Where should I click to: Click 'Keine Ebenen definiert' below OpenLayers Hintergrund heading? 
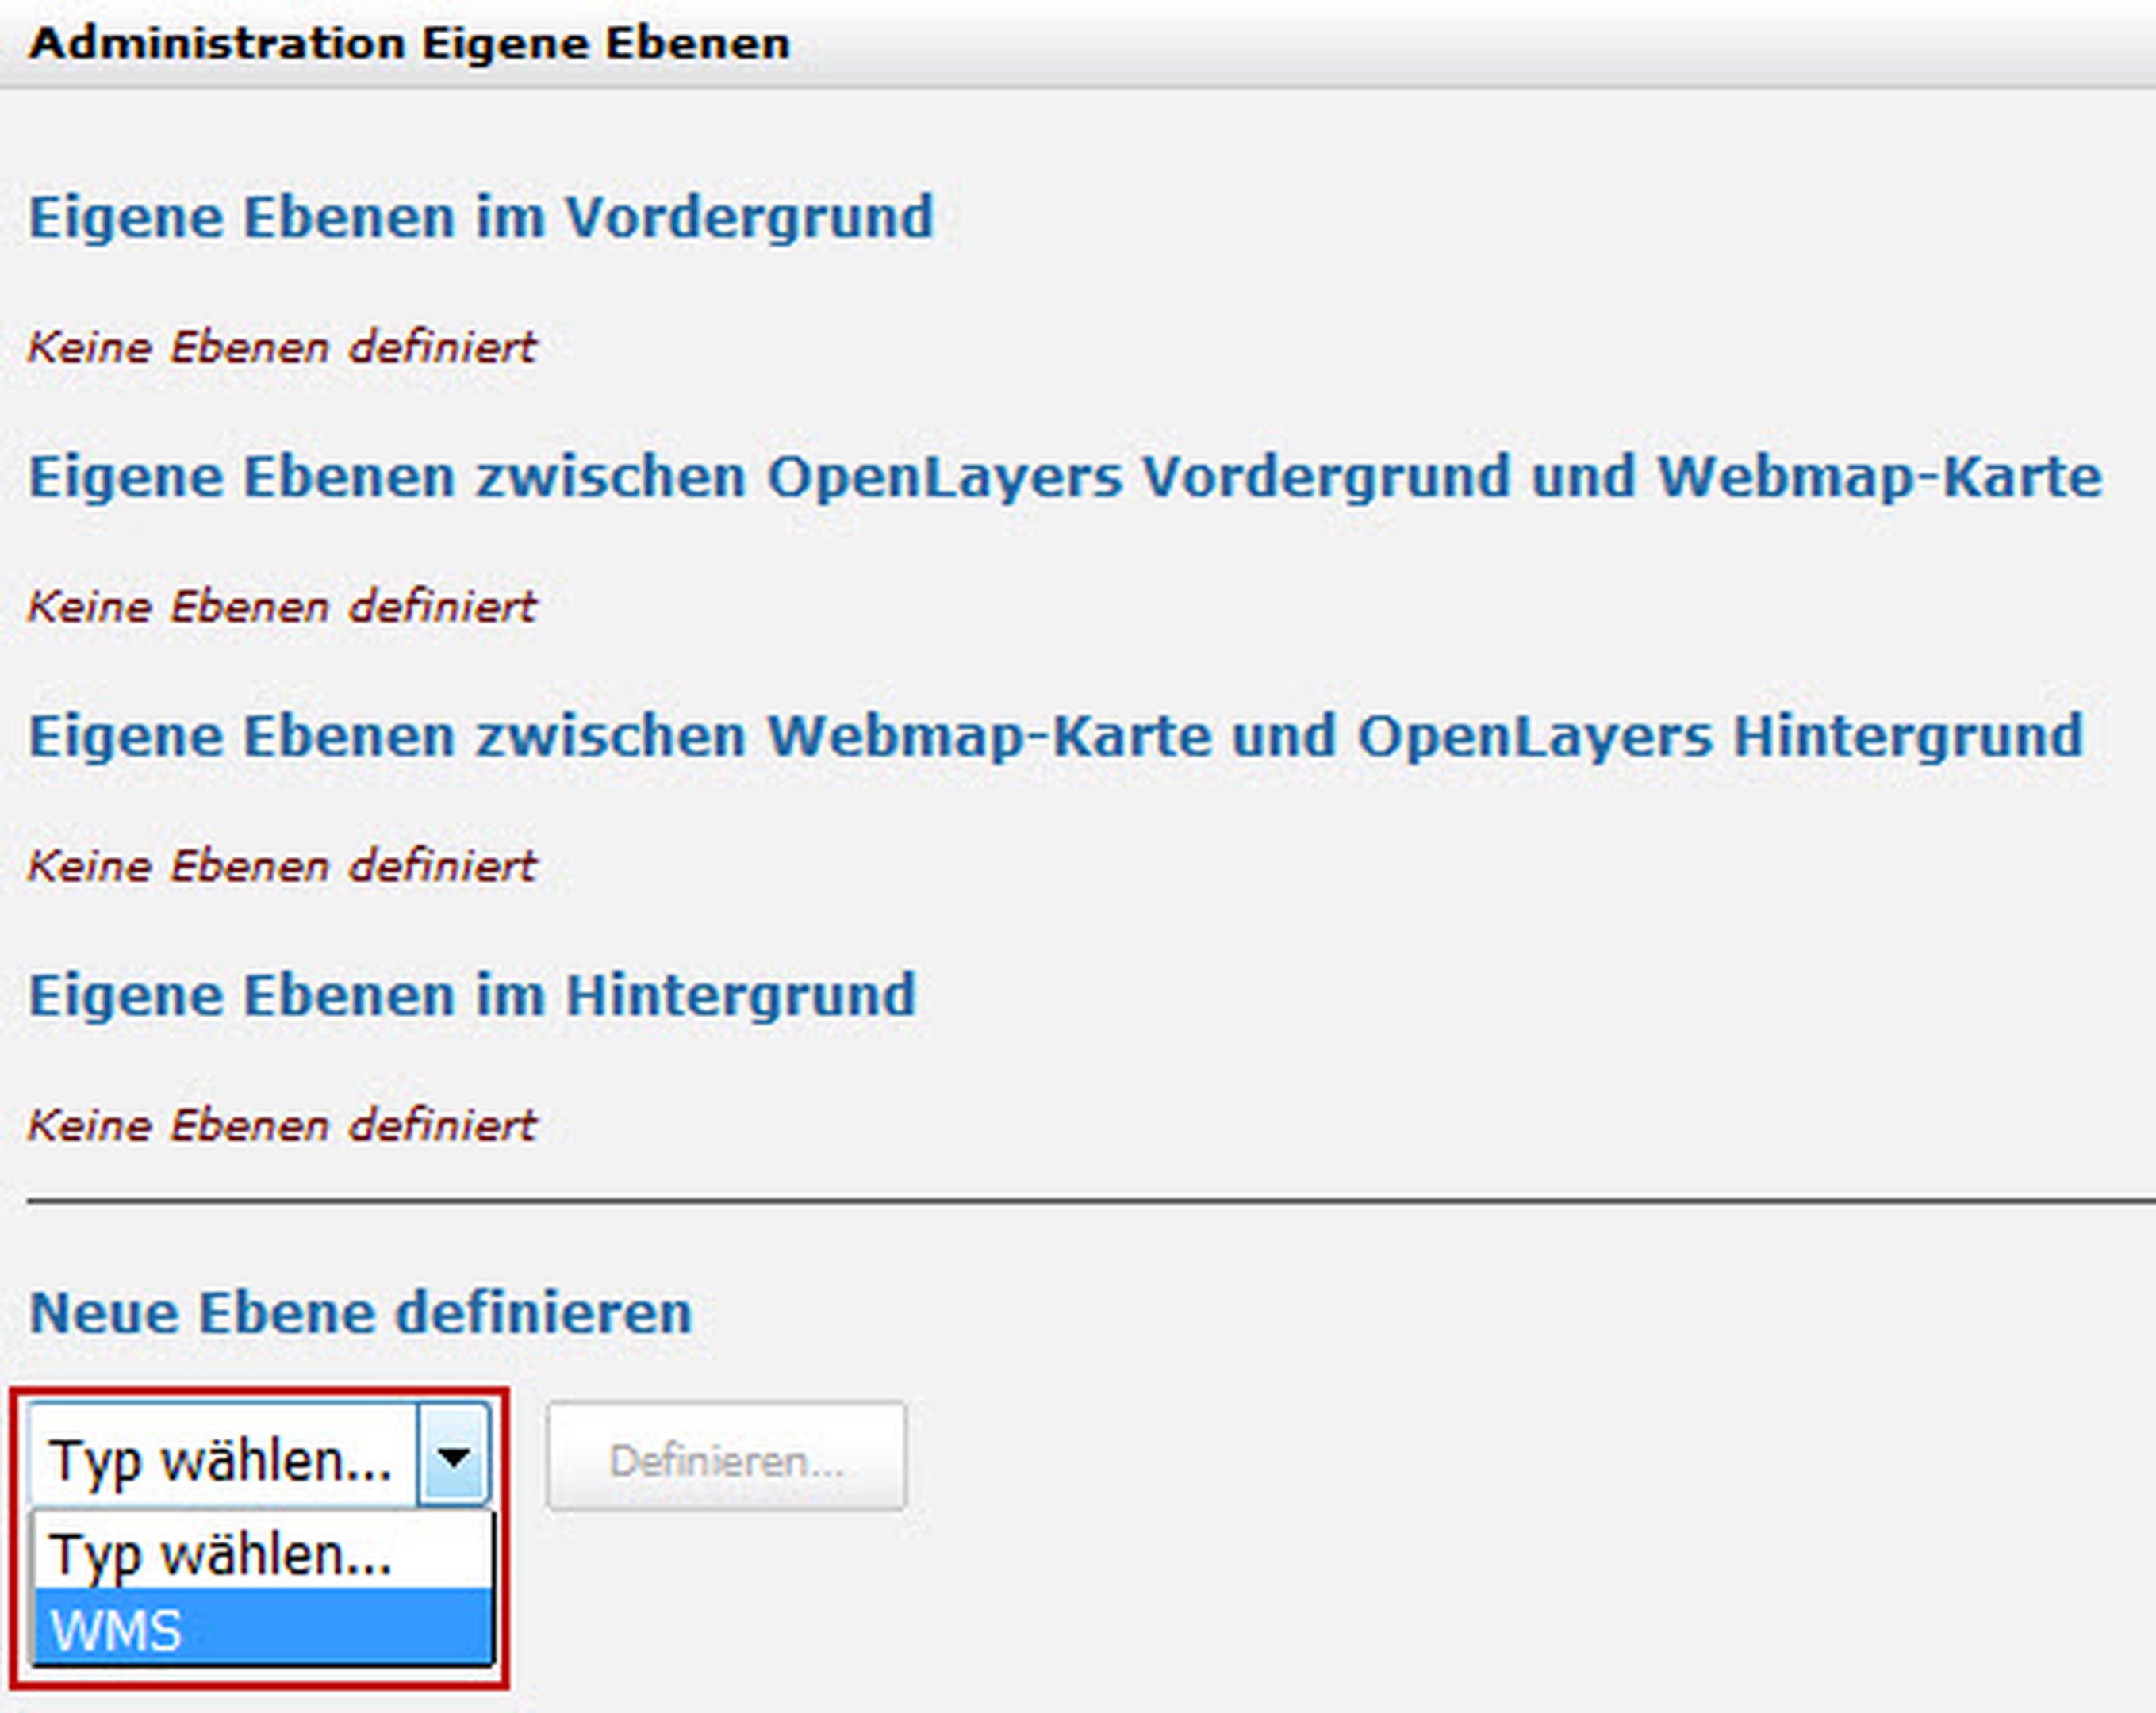click(x=282, y=866)
